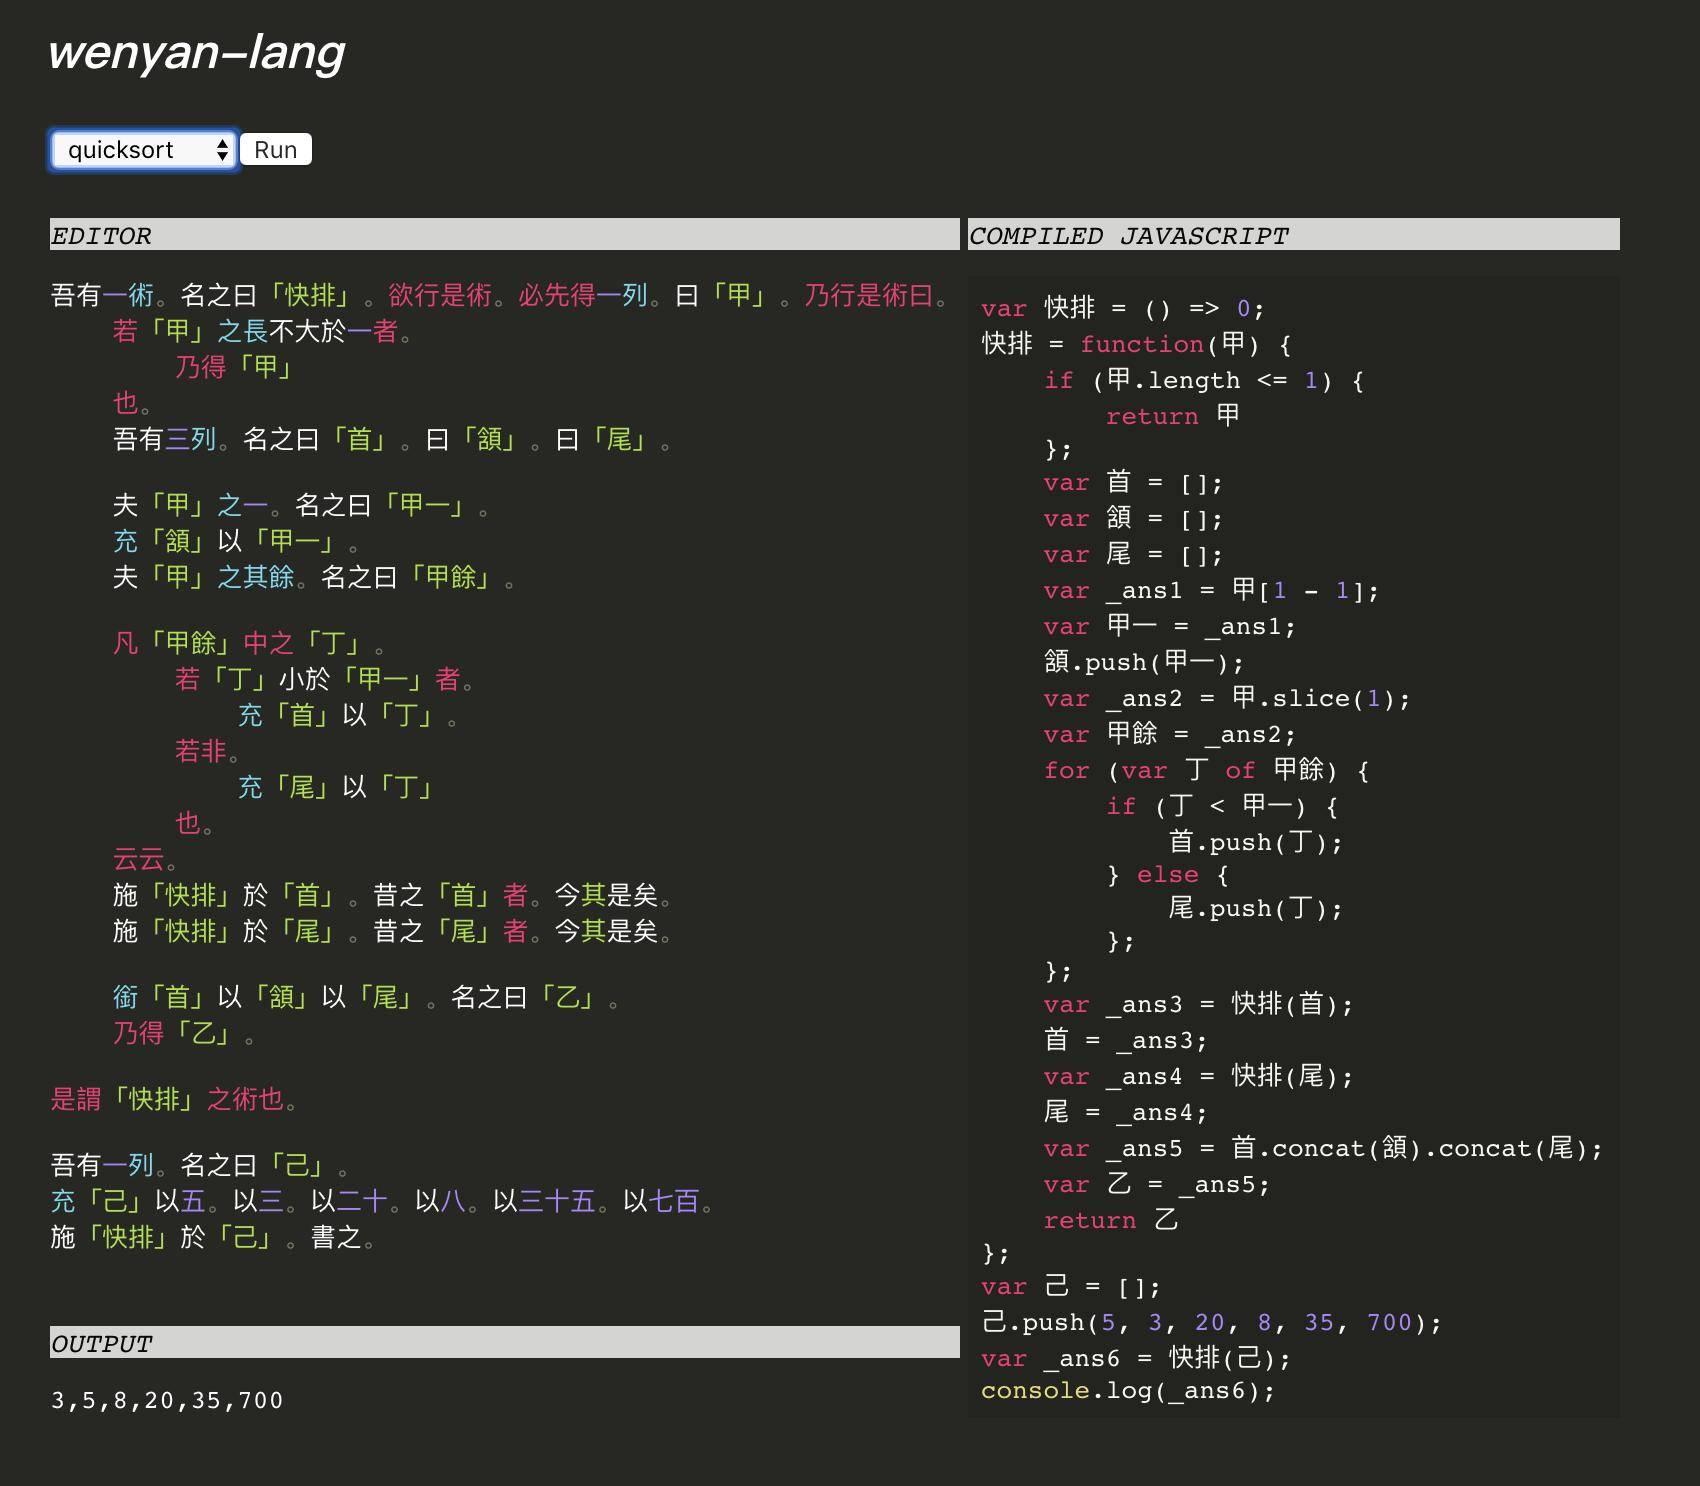This screenshot has width=1700, height=1486.
Task: Click compiled line var _ans3 = 快排(首)
Action: [1198, 1005]
